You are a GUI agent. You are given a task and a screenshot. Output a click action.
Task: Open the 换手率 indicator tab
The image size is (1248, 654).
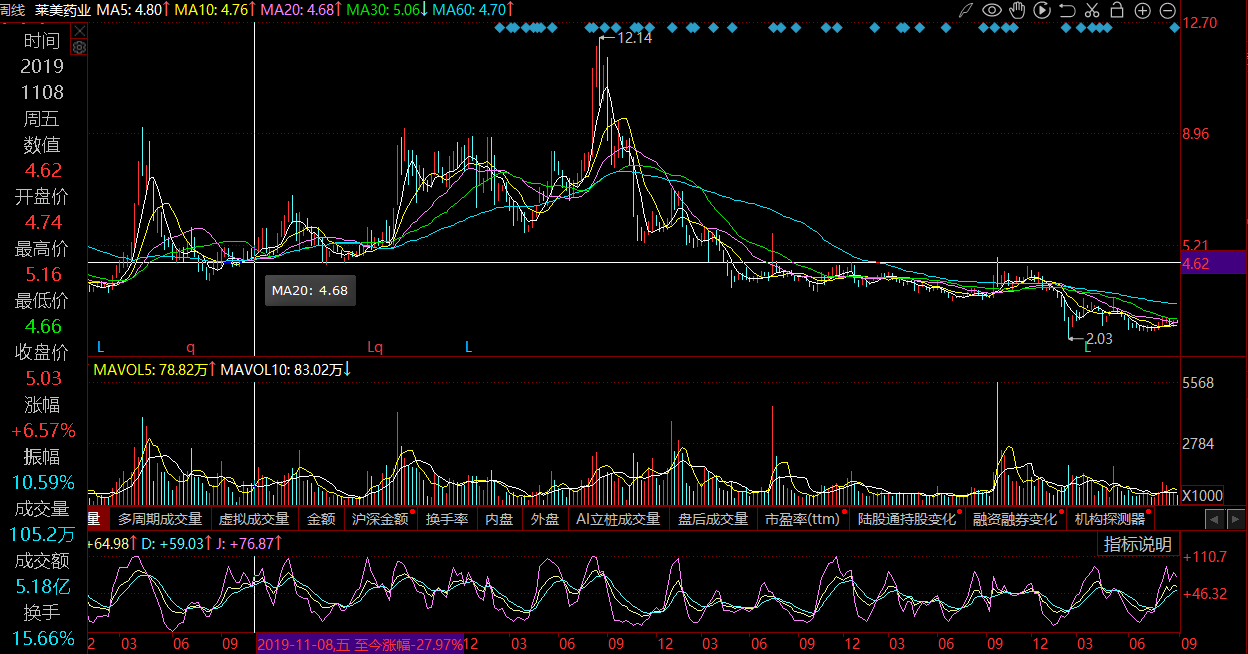click(446, 519)
